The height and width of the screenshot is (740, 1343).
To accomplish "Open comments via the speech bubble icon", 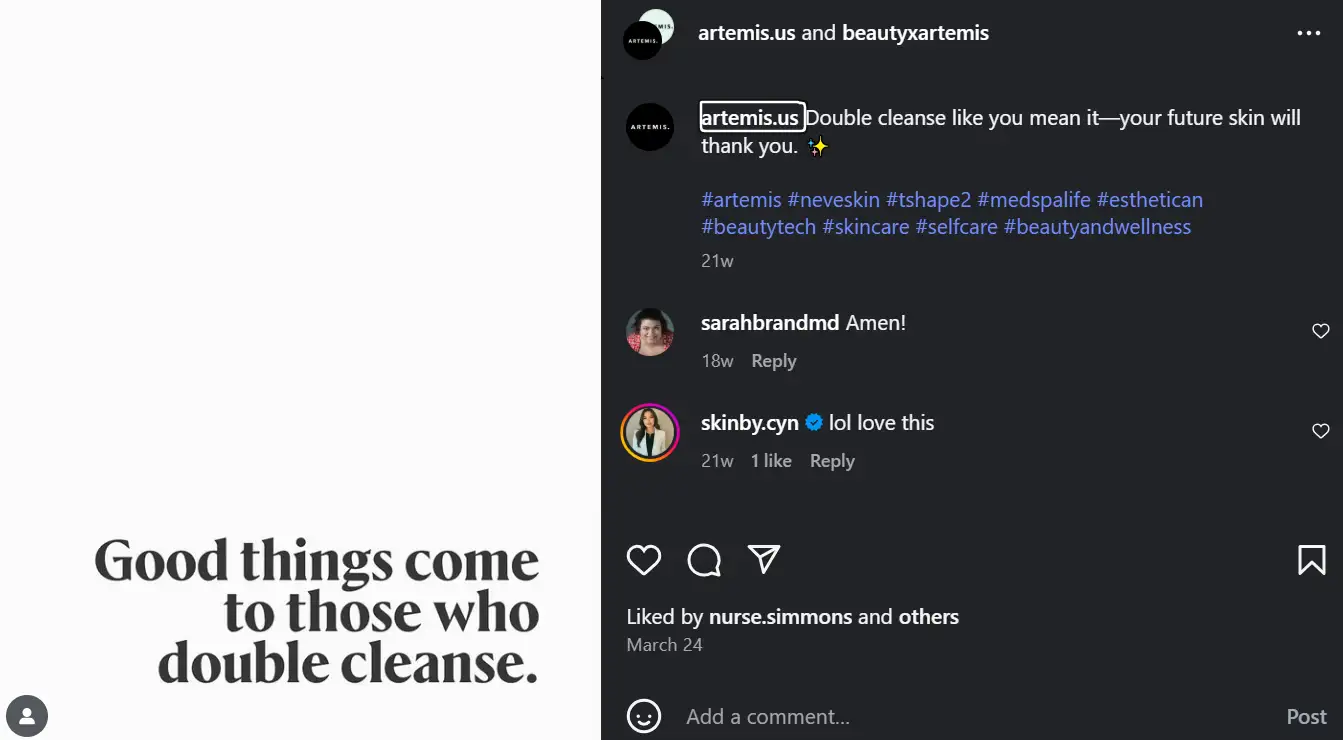I will 703,560.
